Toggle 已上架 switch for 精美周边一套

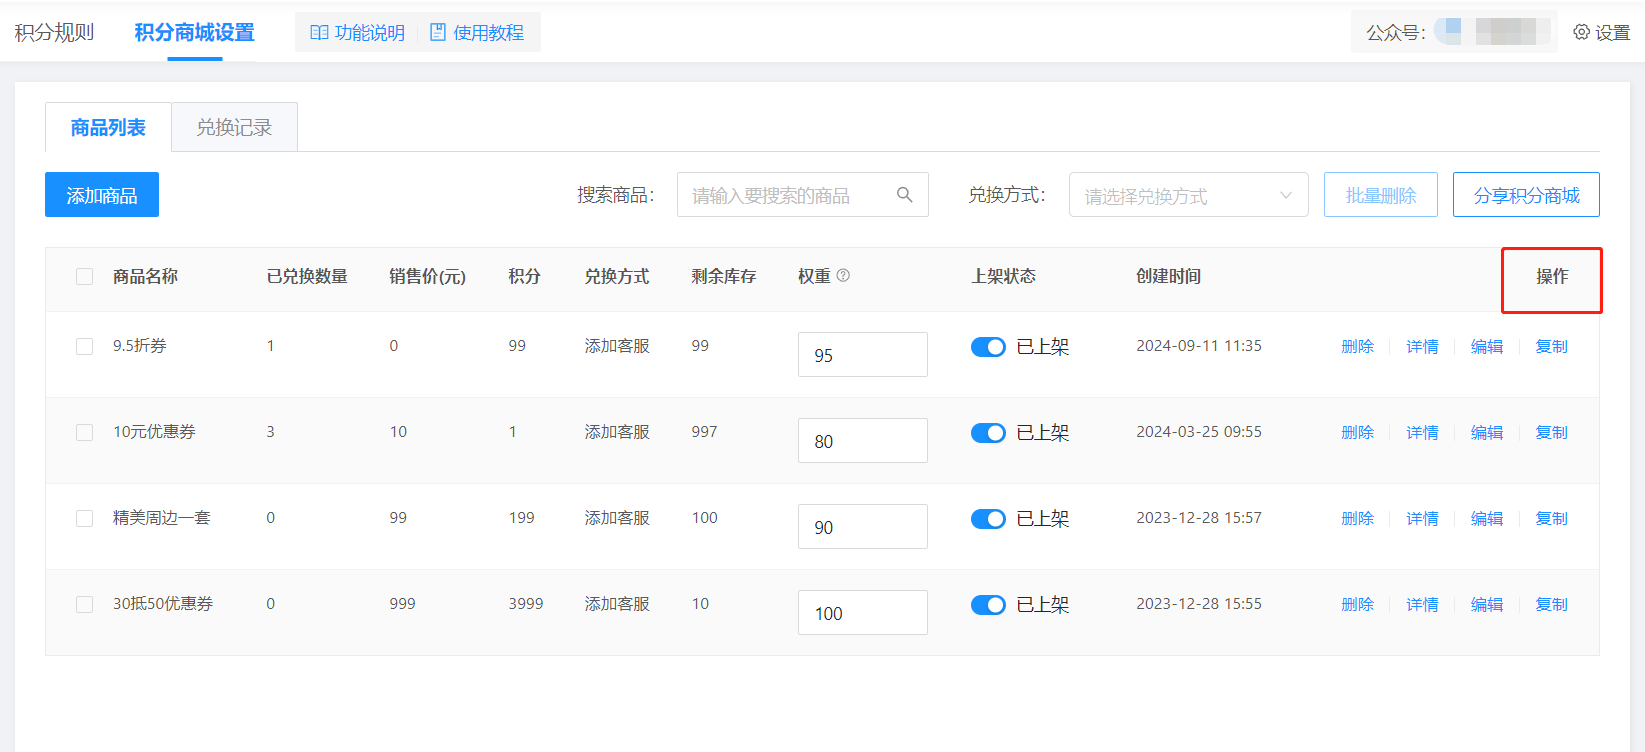(x=988, y=519)
